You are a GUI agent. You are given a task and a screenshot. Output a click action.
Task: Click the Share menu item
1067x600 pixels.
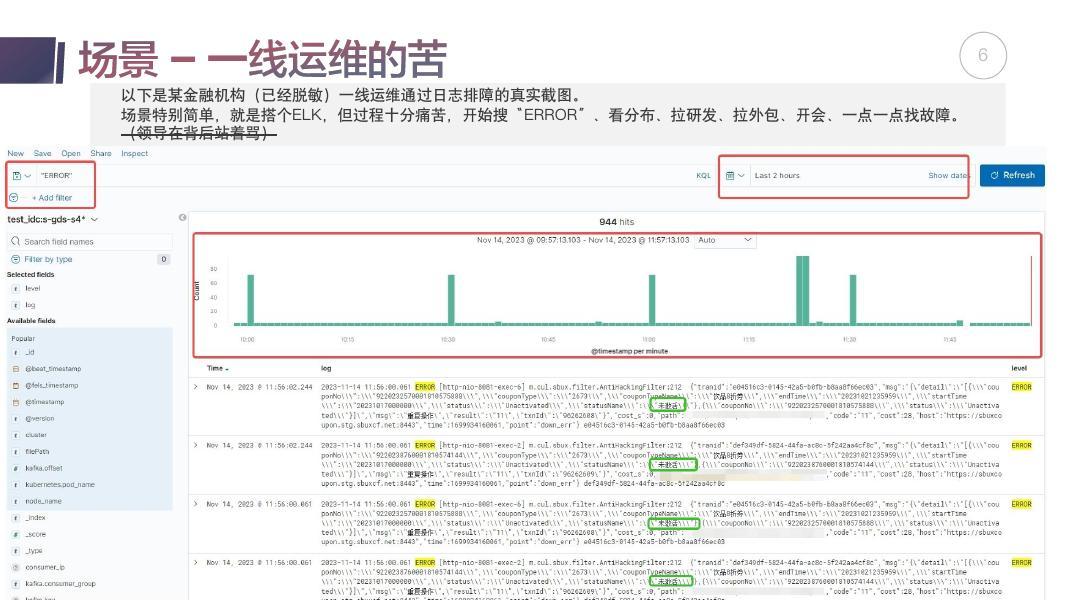(100, 153)
